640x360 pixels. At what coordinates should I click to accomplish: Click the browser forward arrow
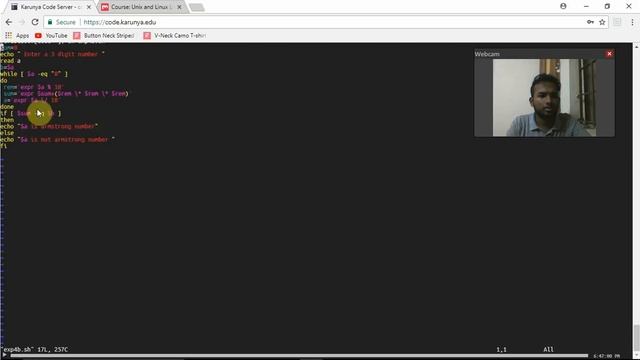21,22
